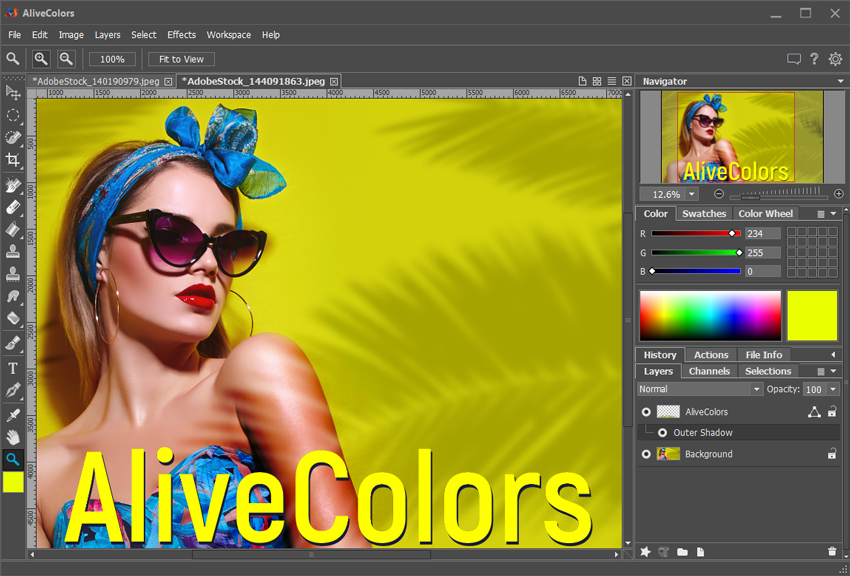Activate the Hand tool
The image size is (850, 576).
13,437
